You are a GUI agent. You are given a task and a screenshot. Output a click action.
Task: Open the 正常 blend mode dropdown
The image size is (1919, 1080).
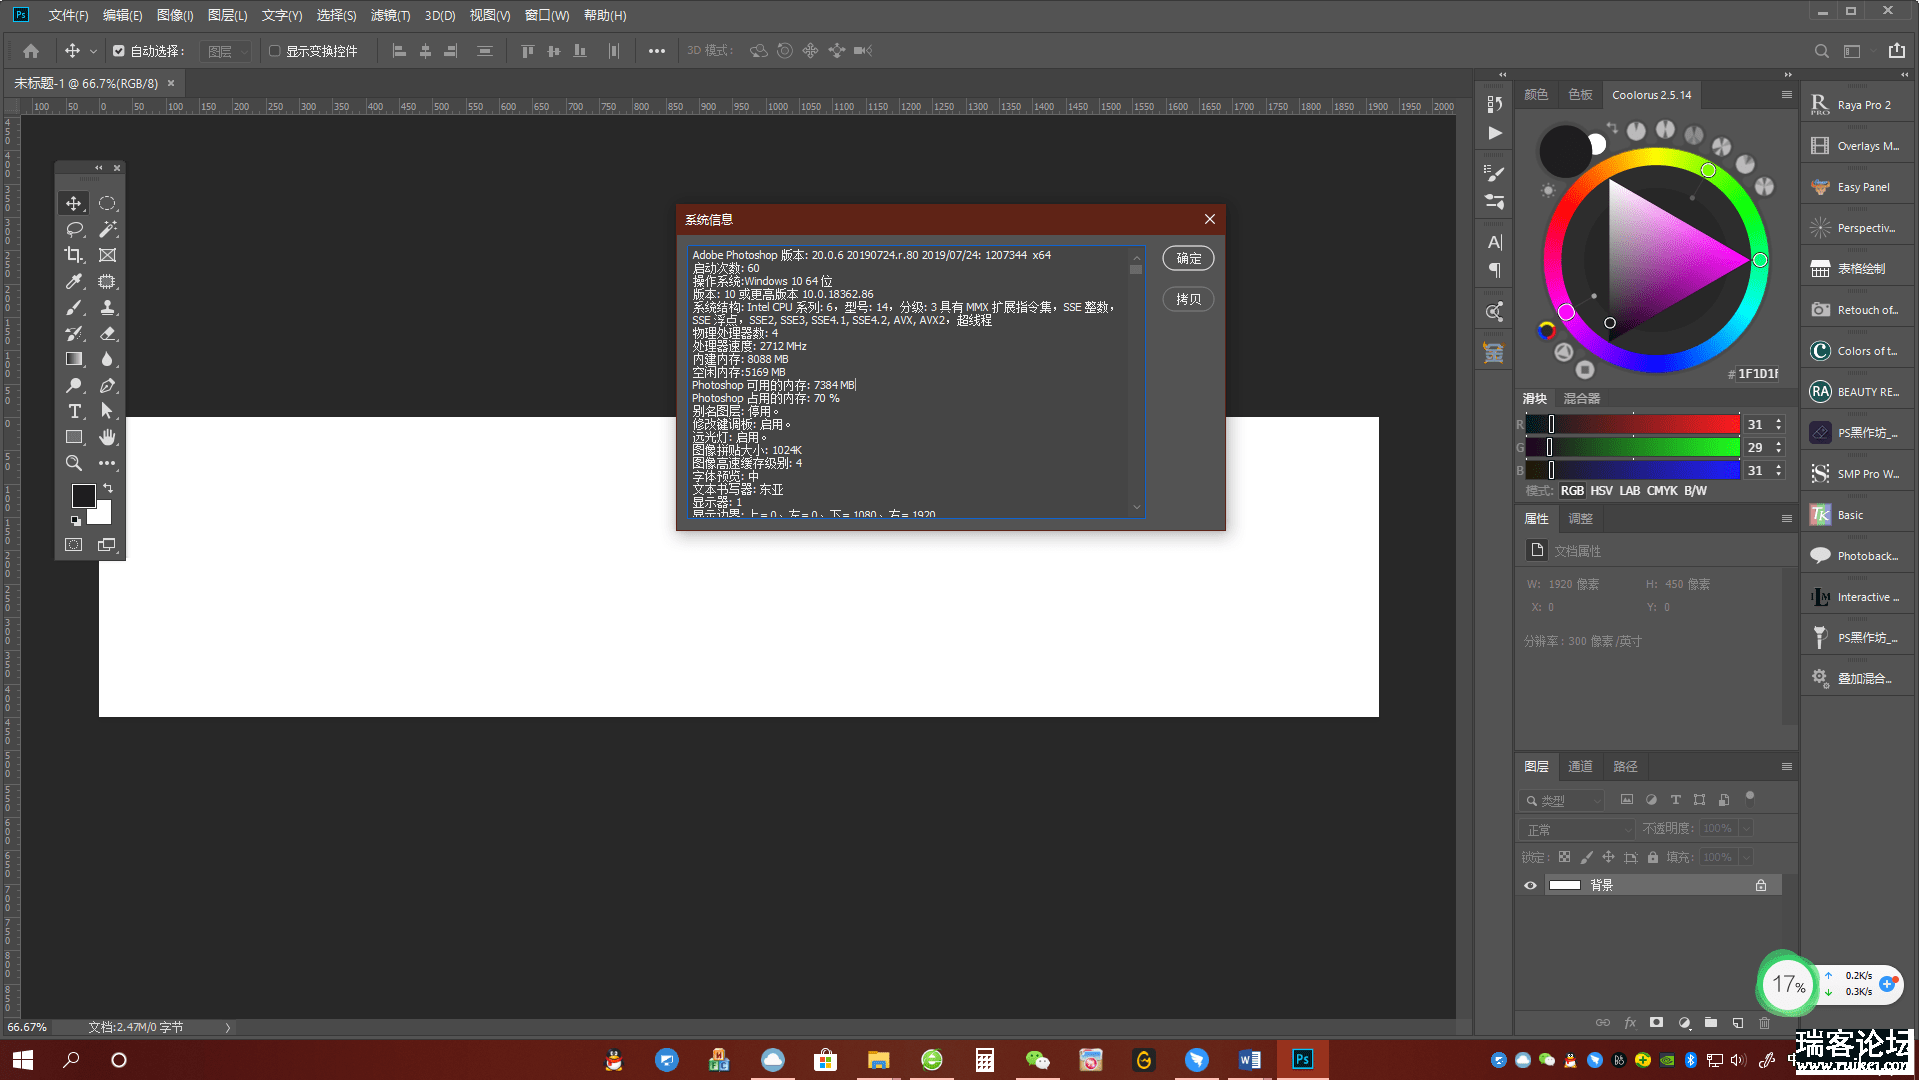1577,830
